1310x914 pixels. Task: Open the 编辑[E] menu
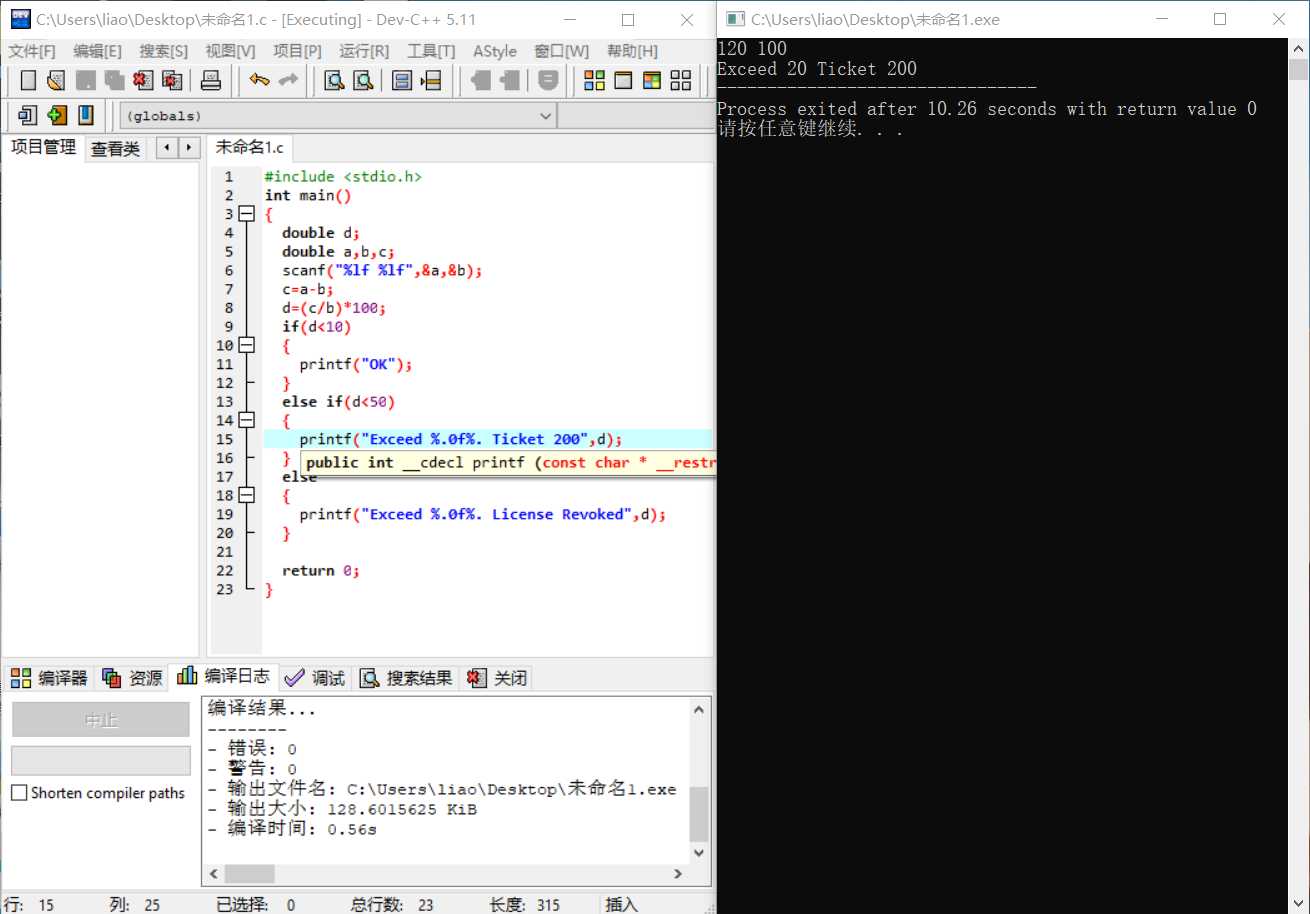point(97,51)
